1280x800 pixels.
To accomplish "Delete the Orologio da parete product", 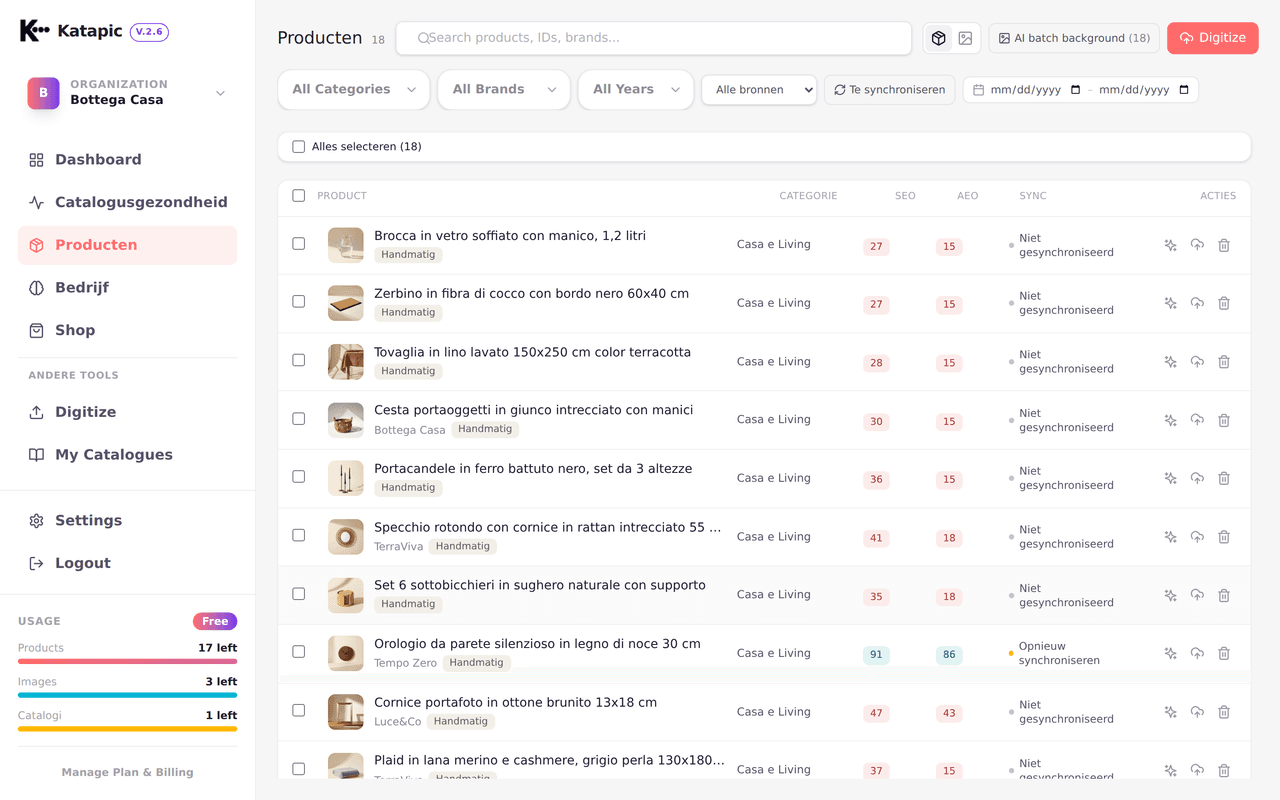I will tap(1224, 653).
